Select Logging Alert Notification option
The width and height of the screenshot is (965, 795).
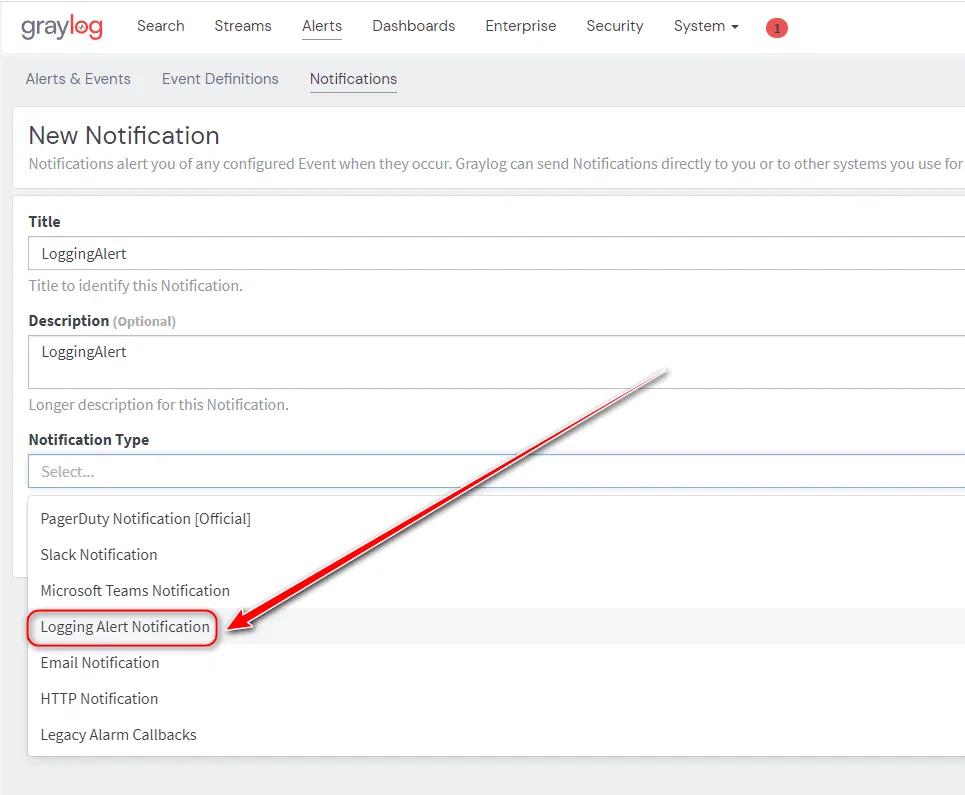click(125, 627)
